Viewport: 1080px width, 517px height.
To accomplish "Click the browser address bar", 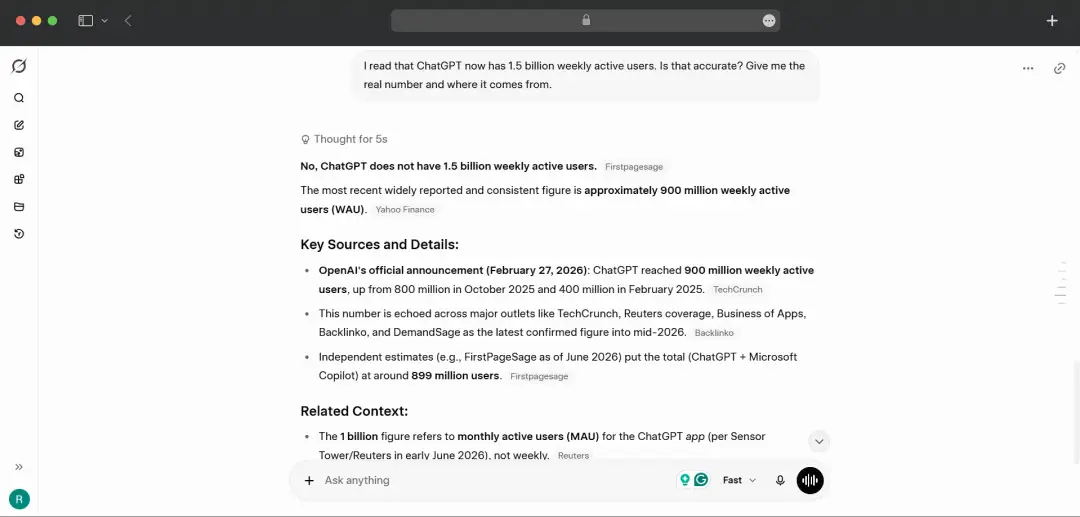I will [x=585, y=21].
